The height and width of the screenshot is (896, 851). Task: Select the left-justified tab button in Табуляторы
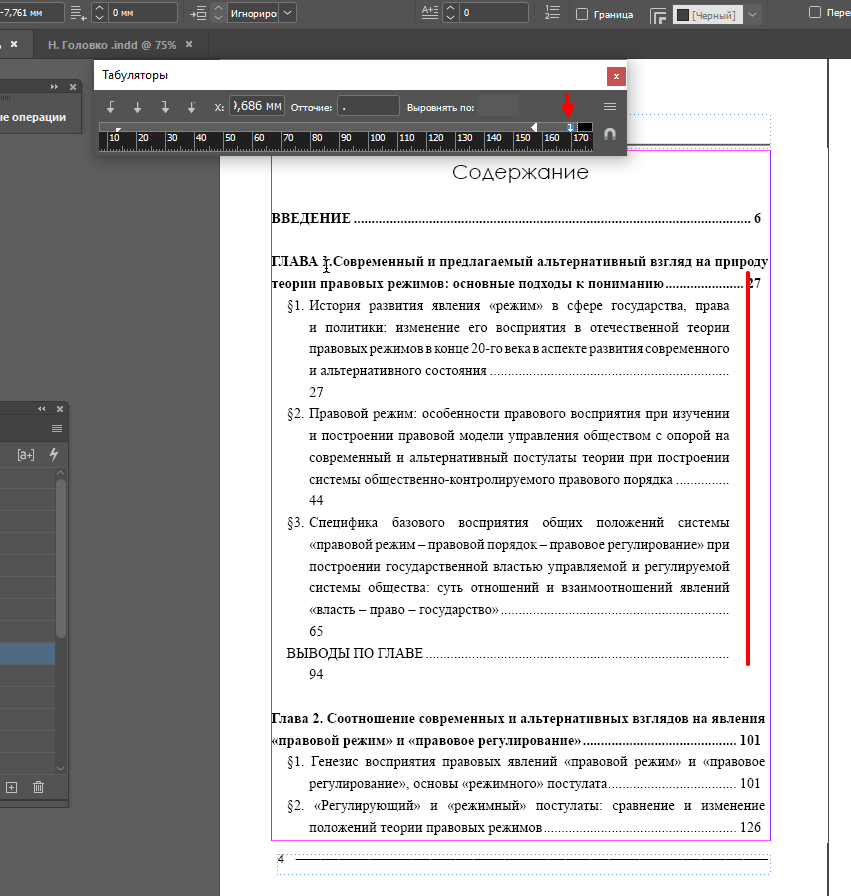pyautogui.click(x=111, y=106)
